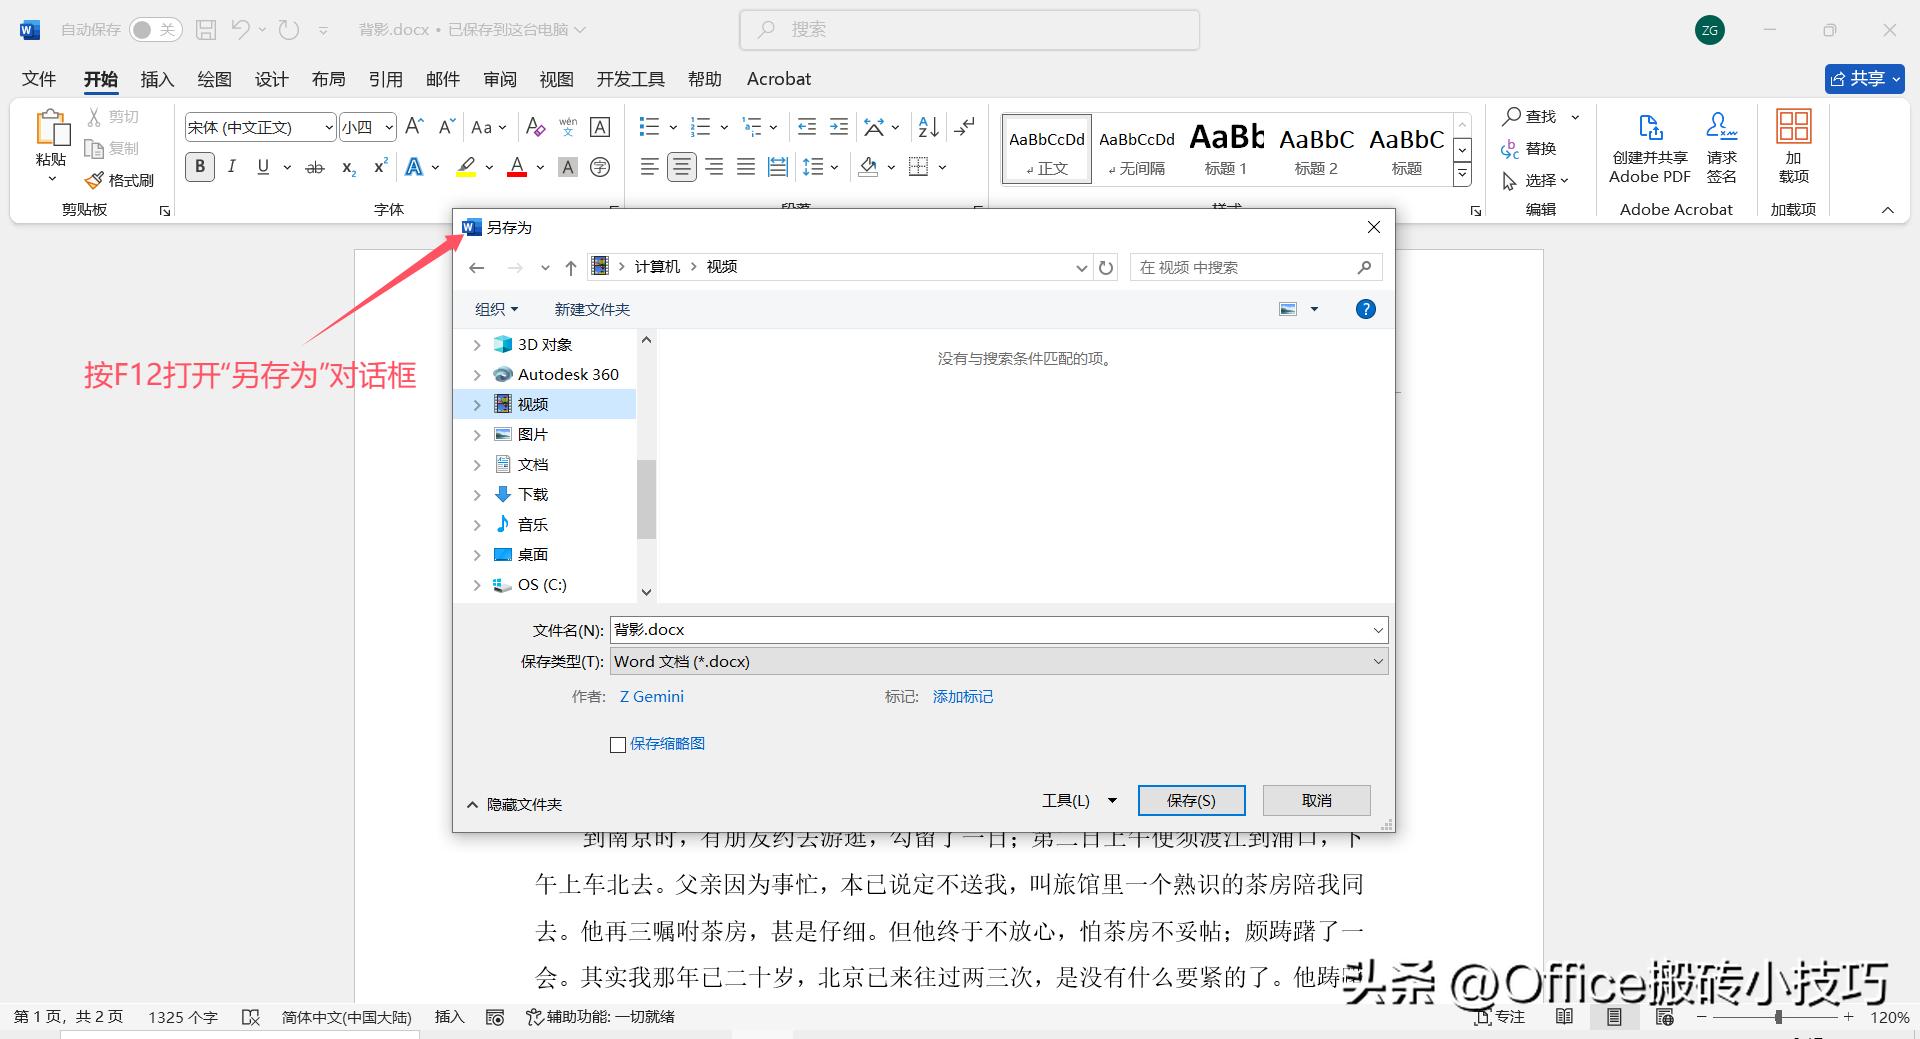Viewport: 1920px width, 1039px height.
Task: Click Hide Folders in the dialog
Action: (514, 804)
